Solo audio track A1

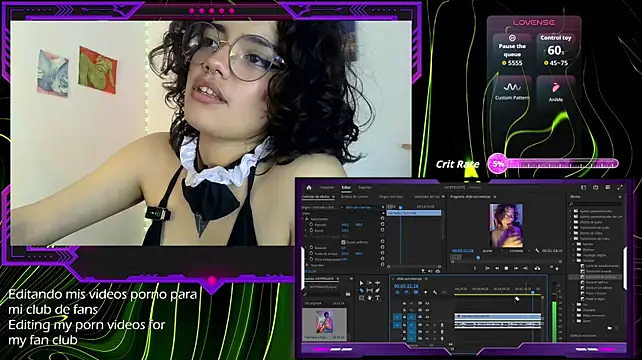435,325
